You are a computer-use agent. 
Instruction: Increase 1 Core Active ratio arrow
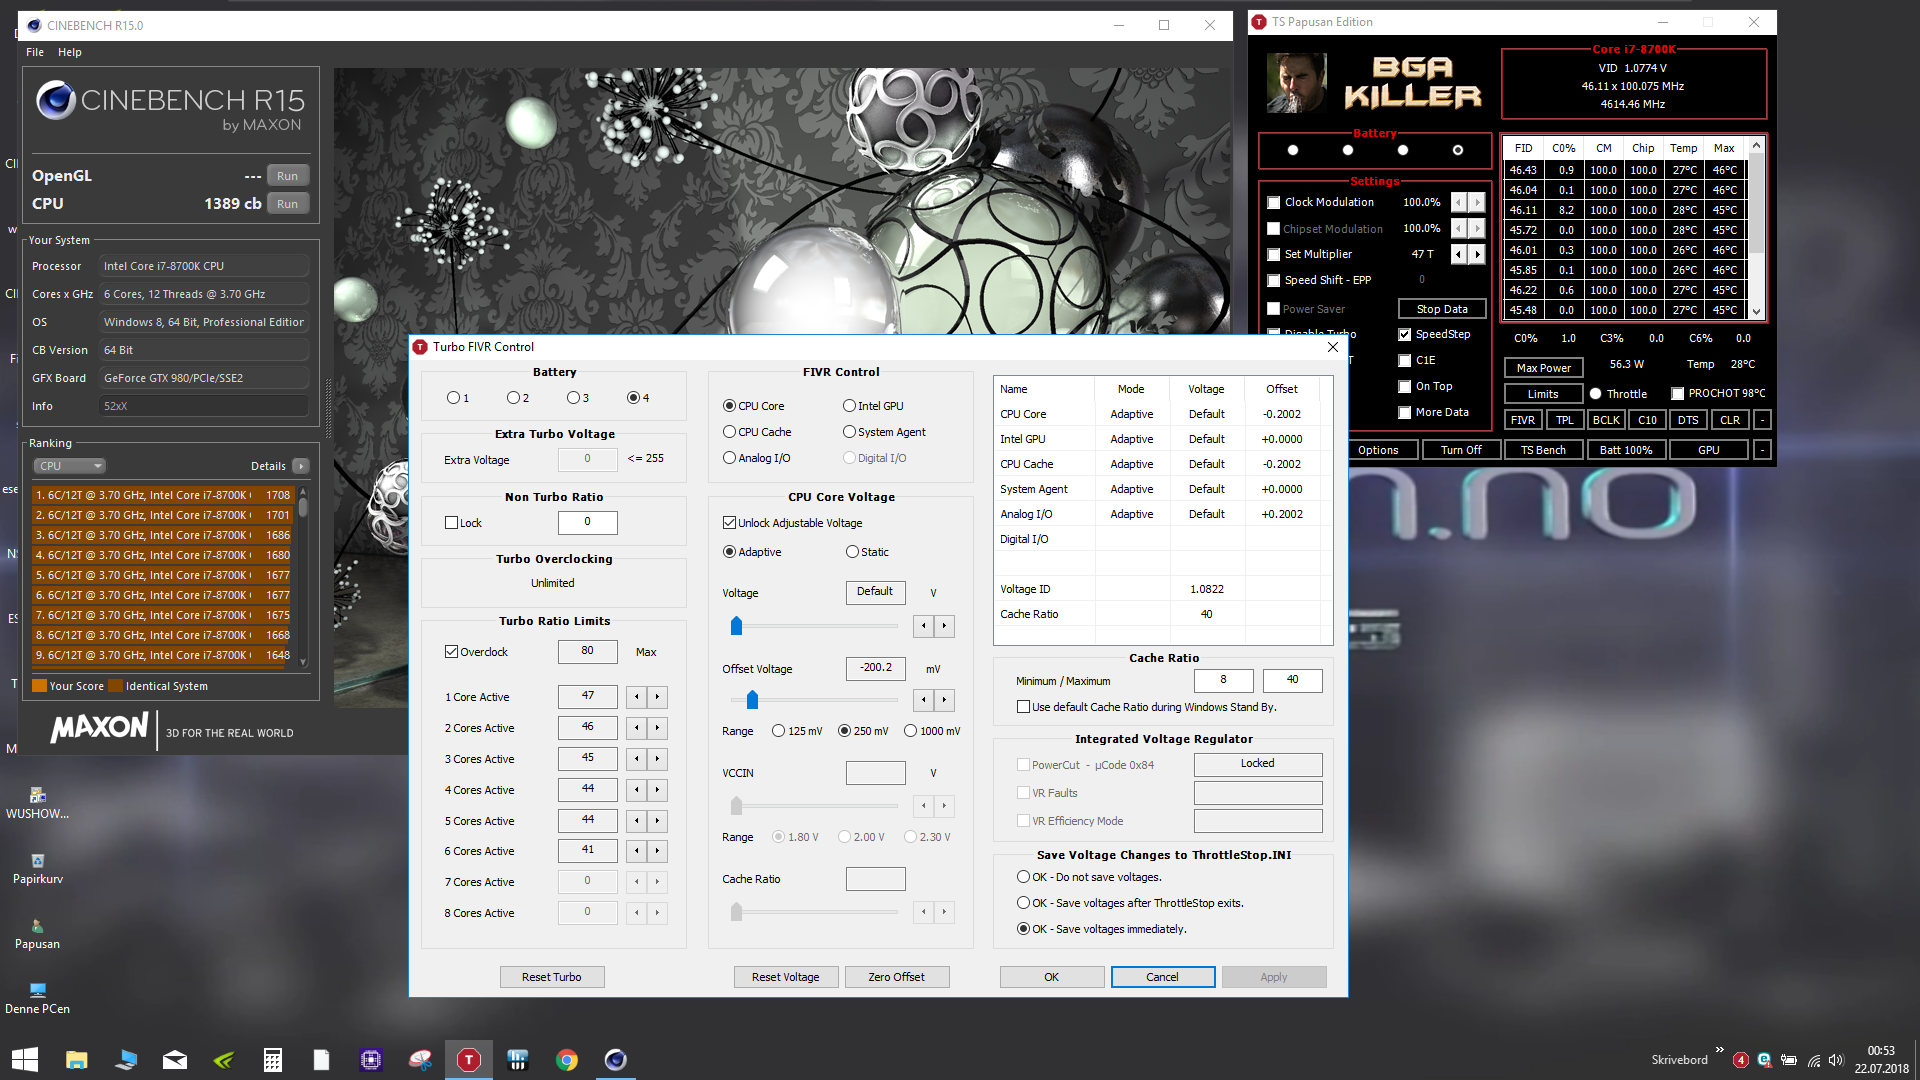click(x=657, y=697)
